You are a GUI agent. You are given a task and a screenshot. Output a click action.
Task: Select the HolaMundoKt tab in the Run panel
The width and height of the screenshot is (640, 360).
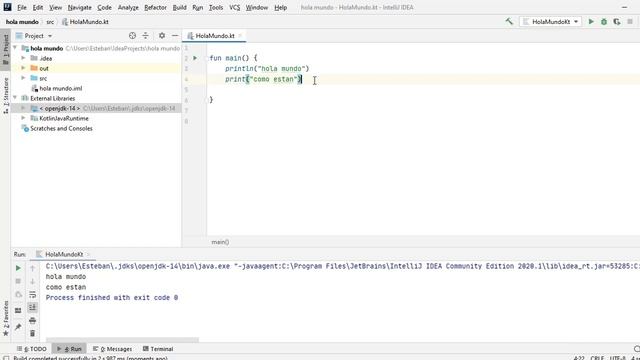[x=64, y=254]
